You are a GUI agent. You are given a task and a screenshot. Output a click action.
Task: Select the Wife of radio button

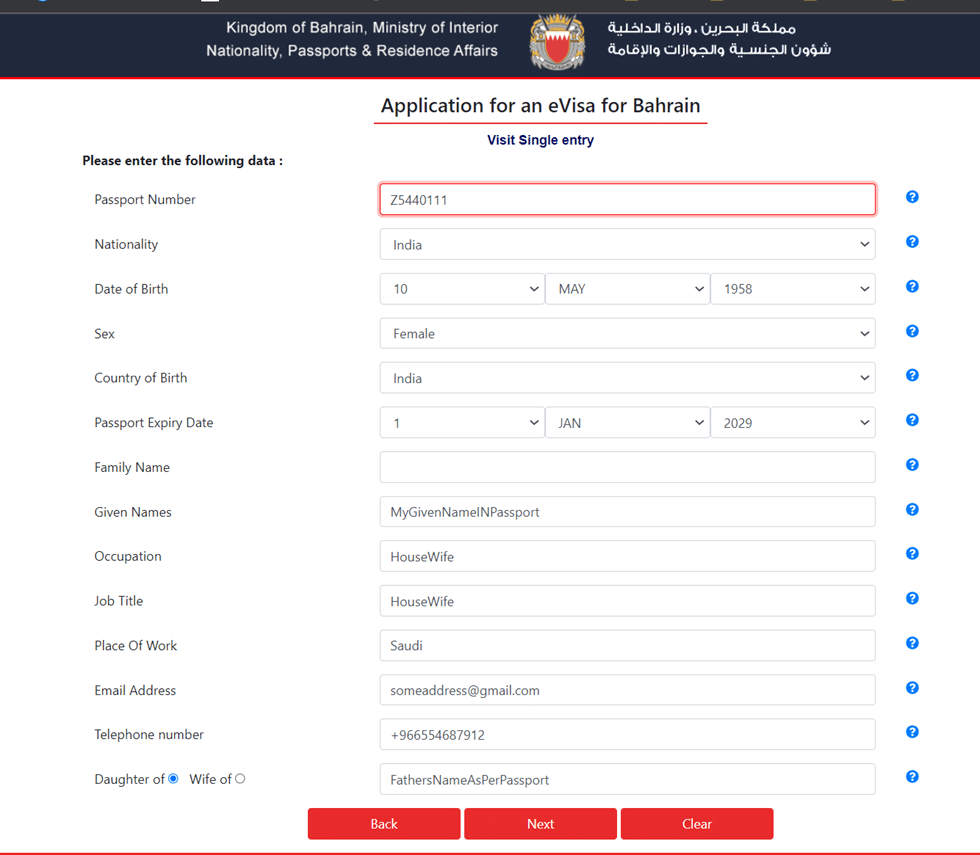coord(239,778)
